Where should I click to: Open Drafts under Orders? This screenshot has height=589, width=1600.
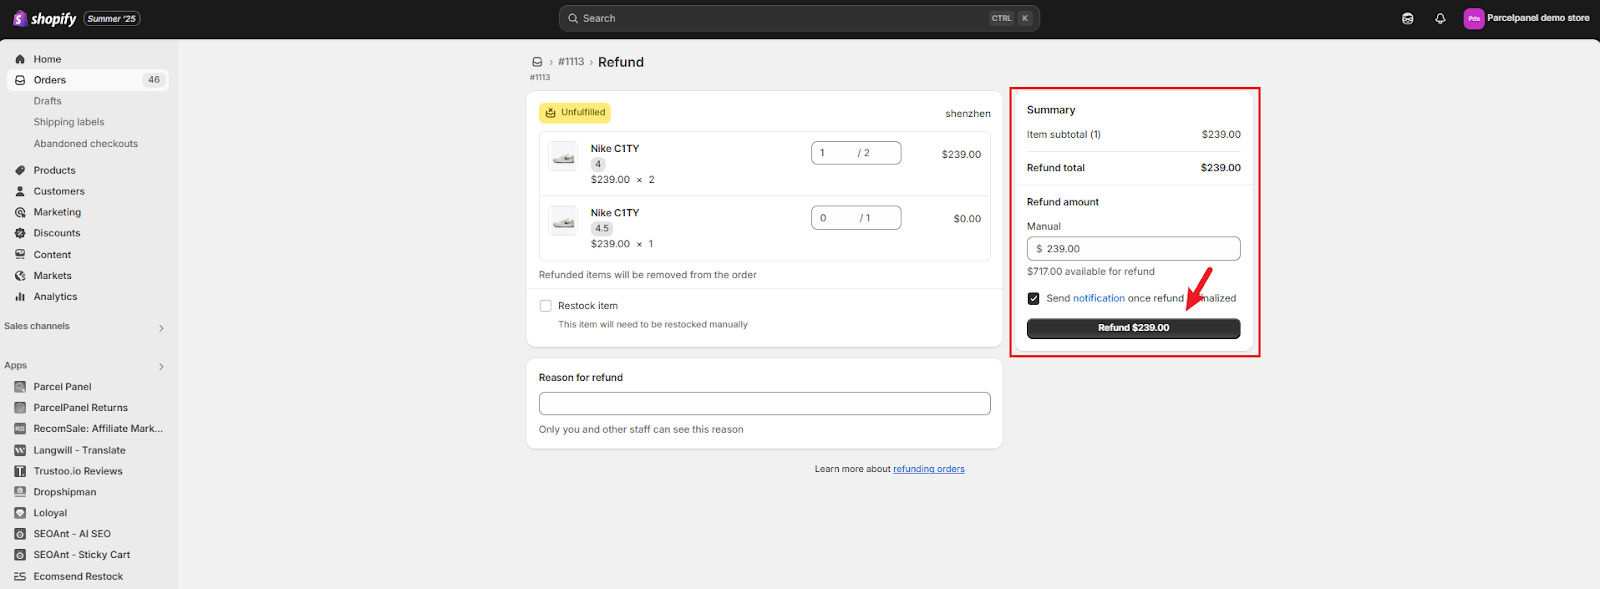tap(47, 101)
